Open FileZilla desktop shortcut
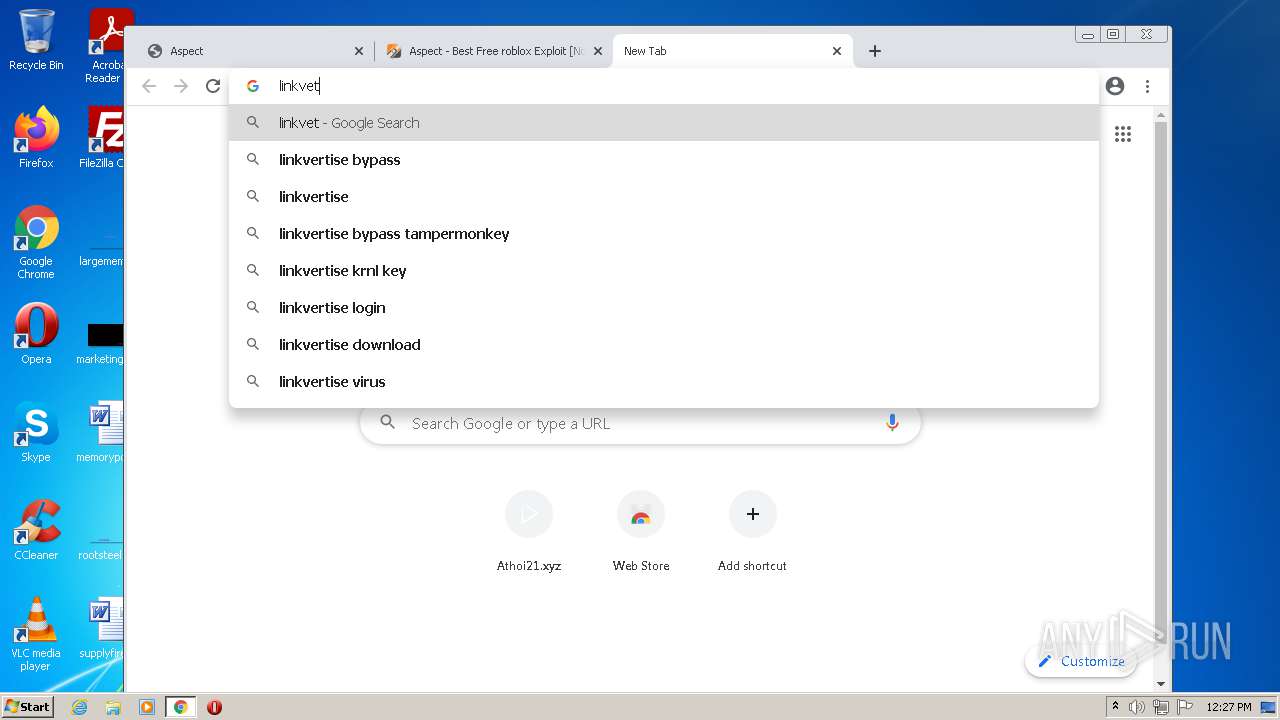This screenshot has width=1280, height=720. (x=102, y=138)
